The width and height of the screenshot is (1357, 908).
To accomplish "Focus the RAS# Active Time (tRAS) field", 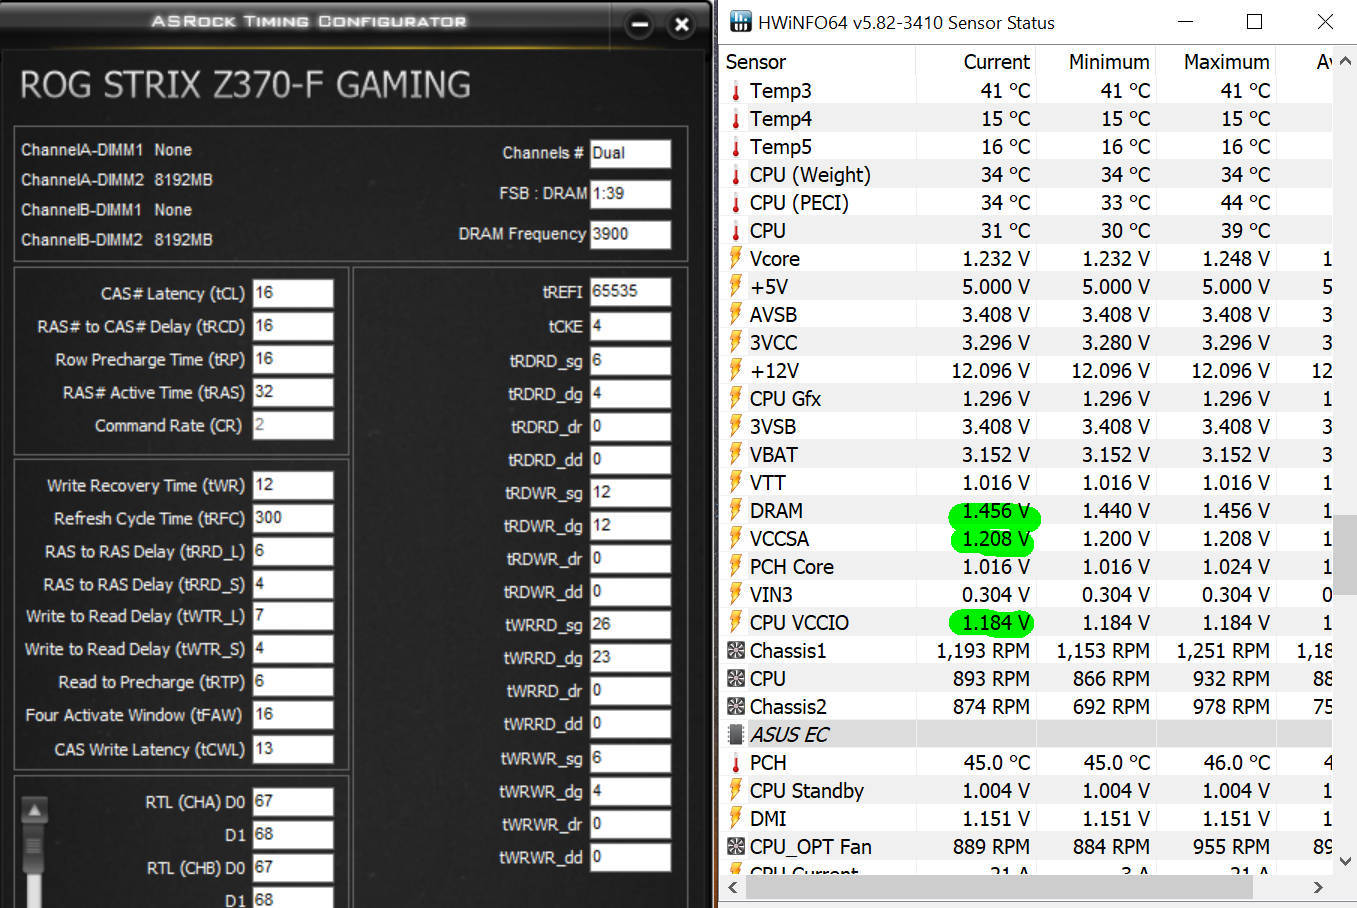I will click(292, 392).
